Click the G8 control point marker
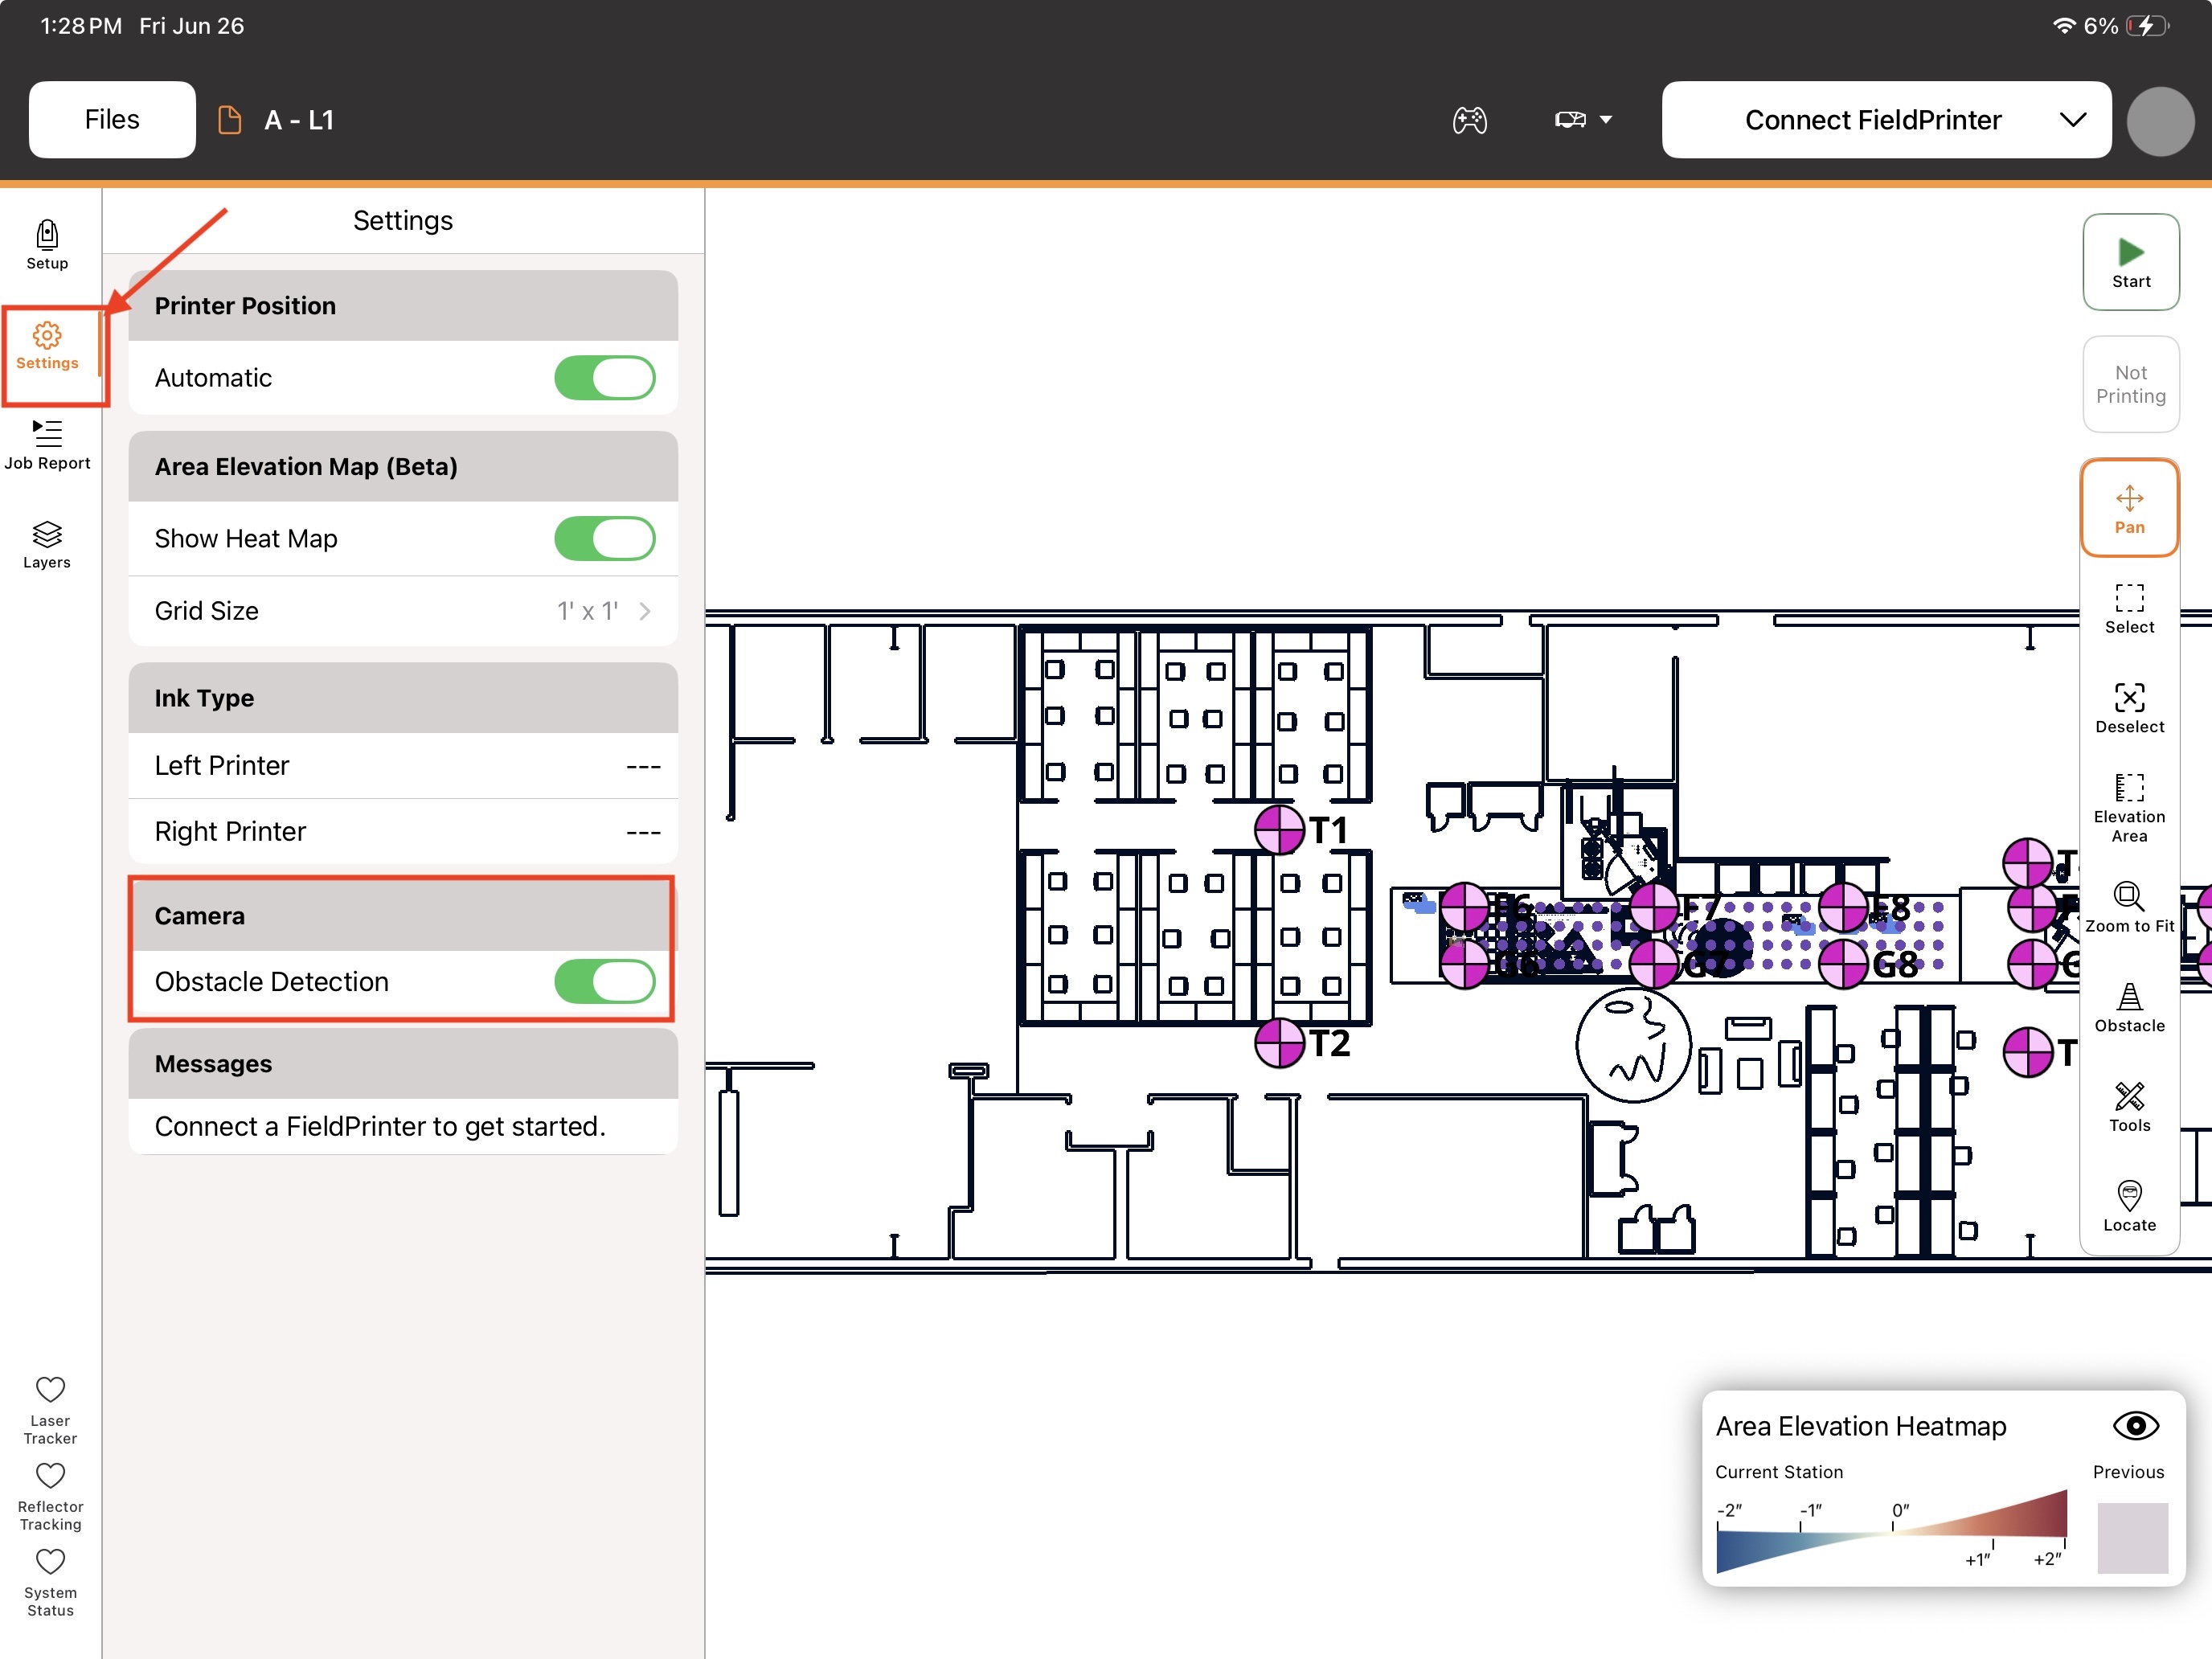This screenshot has width=2212, height=1659. point(1843,965)
